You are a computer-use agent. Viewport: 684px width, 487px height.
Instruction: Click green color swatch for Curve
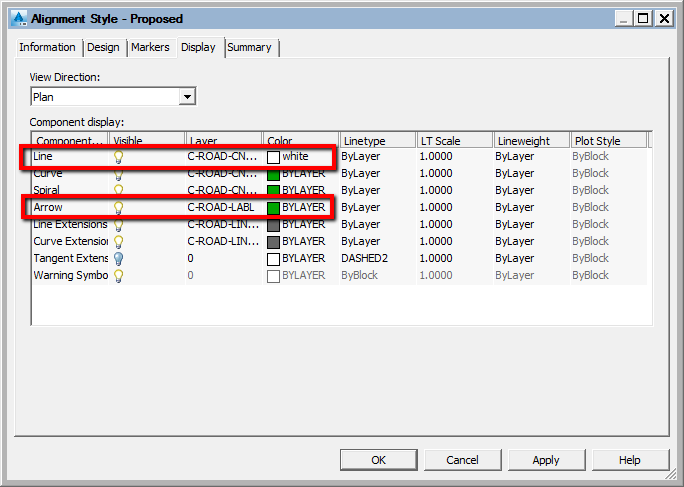[x=273, y=175]
